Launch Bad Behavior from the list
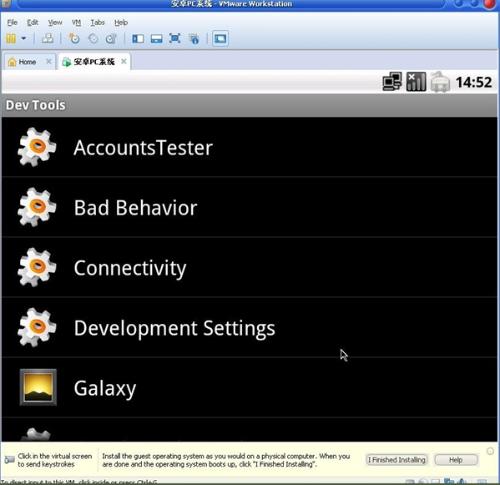The image size is (500, 485). point(249,207)
